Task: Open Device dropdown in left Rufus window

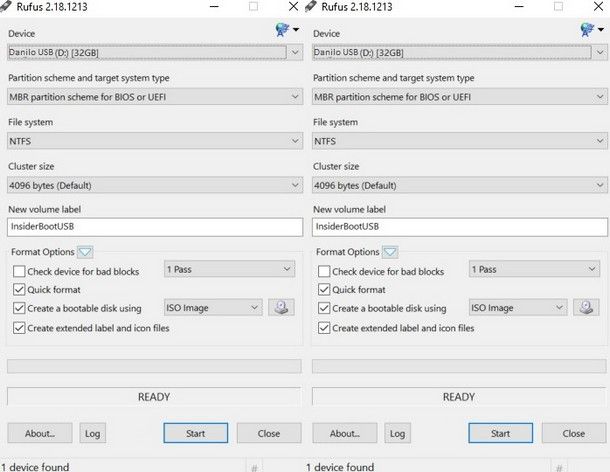Action: [x=155, y=52]
